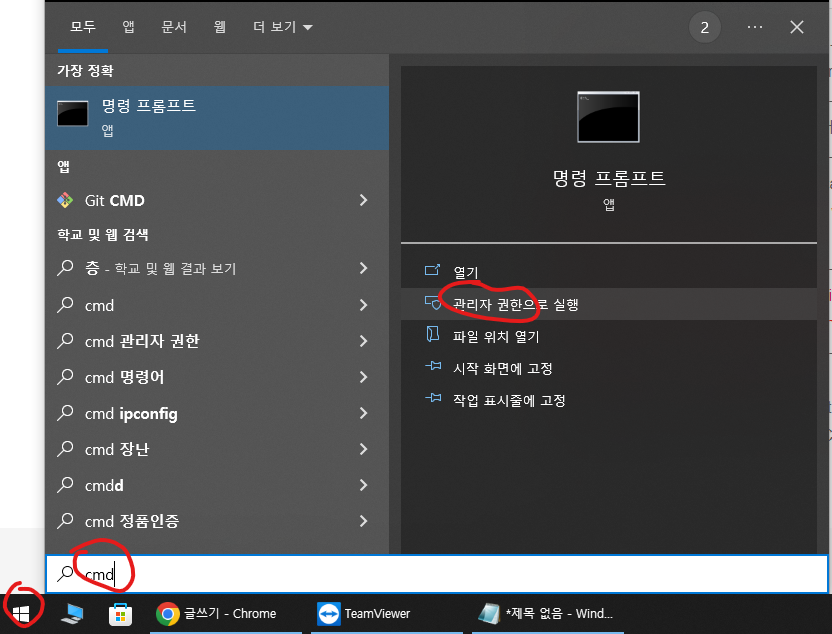The width and height of the screenshot is (832, 634).
Task: Select 작업 표시줄에 고정
Action: coord(609,399)
